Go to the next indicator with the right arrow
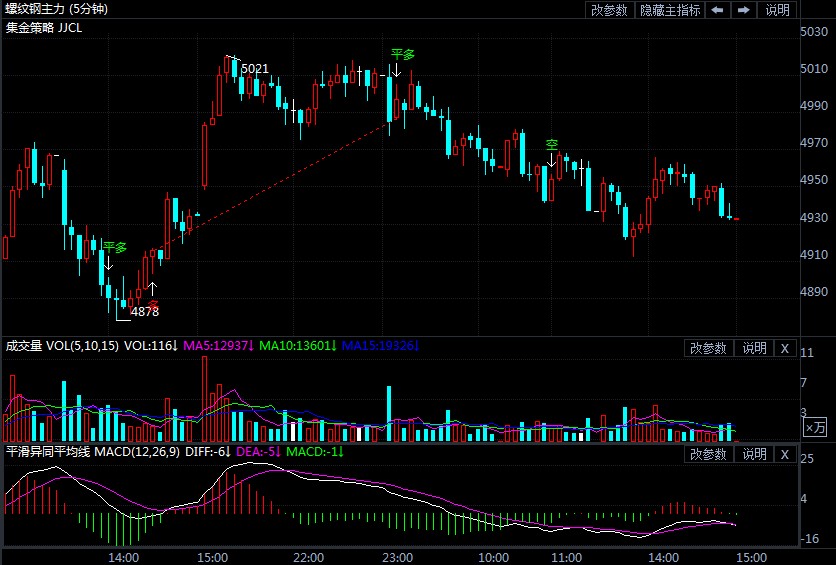 (x=744, y=10)
